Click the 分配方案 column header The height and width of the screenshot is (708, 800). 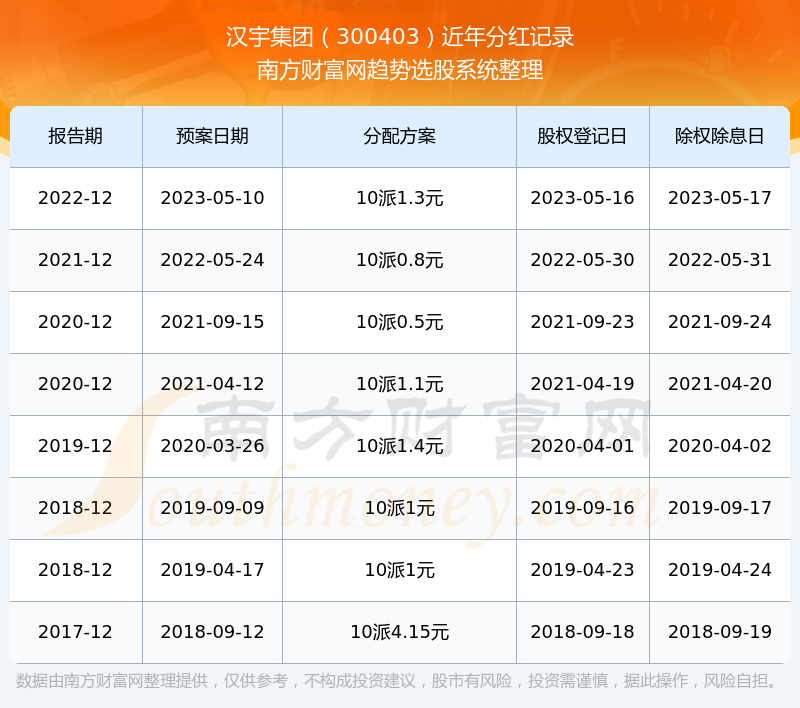tap(399, 136)
